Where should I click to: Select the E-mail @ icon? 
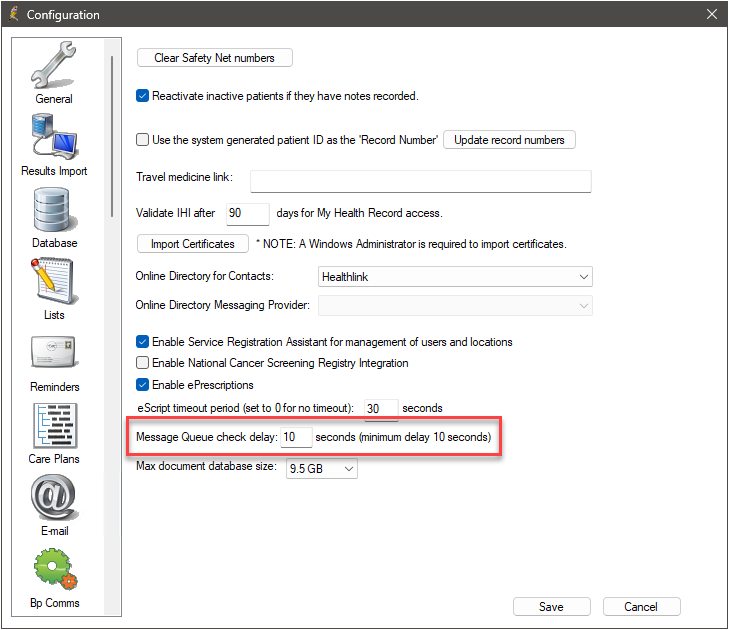pos(54,497)
